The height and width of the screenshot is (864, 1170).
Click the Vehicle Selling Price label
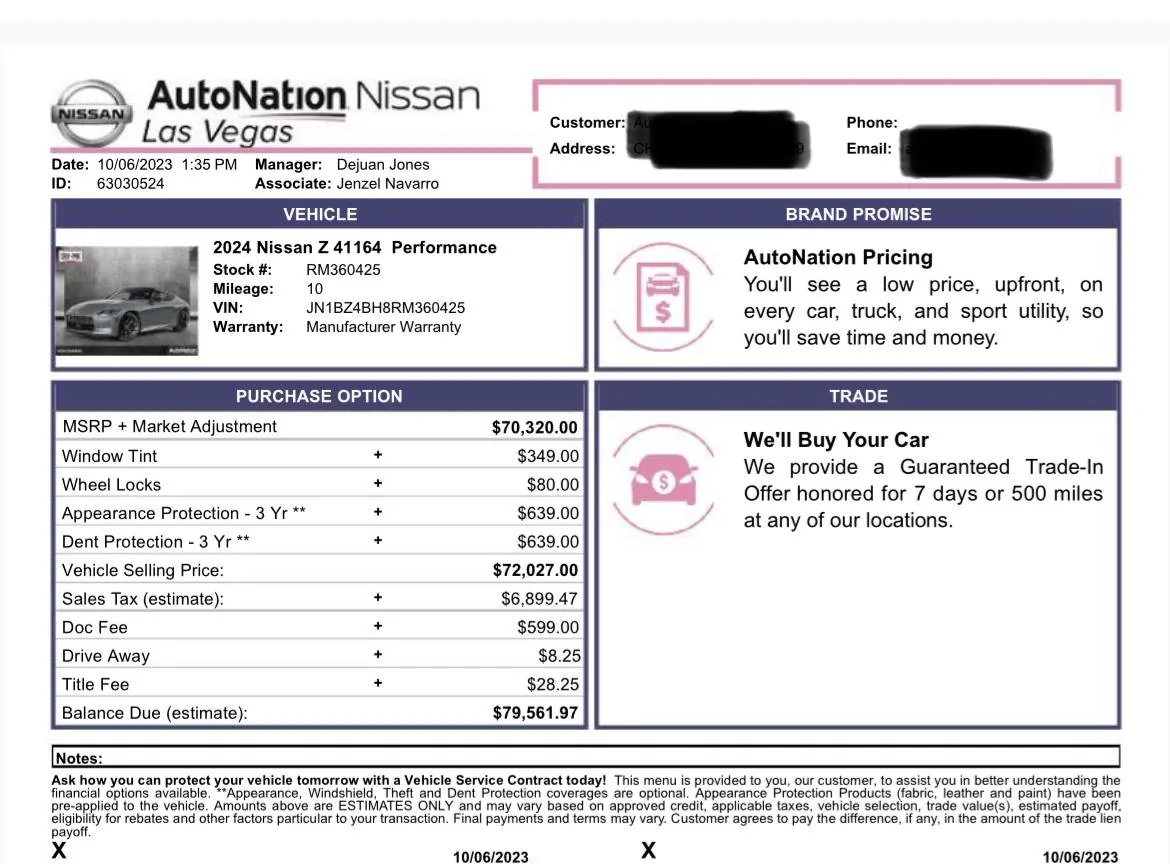click(x=143, y=570)
